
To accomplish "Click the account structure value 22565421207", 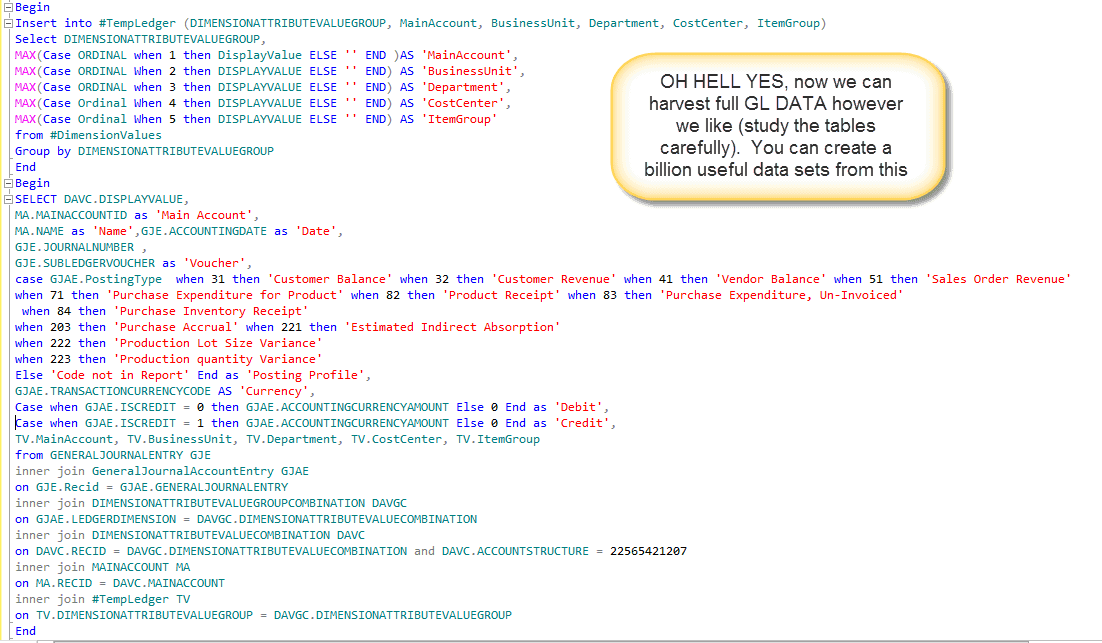I will [648, 551].
